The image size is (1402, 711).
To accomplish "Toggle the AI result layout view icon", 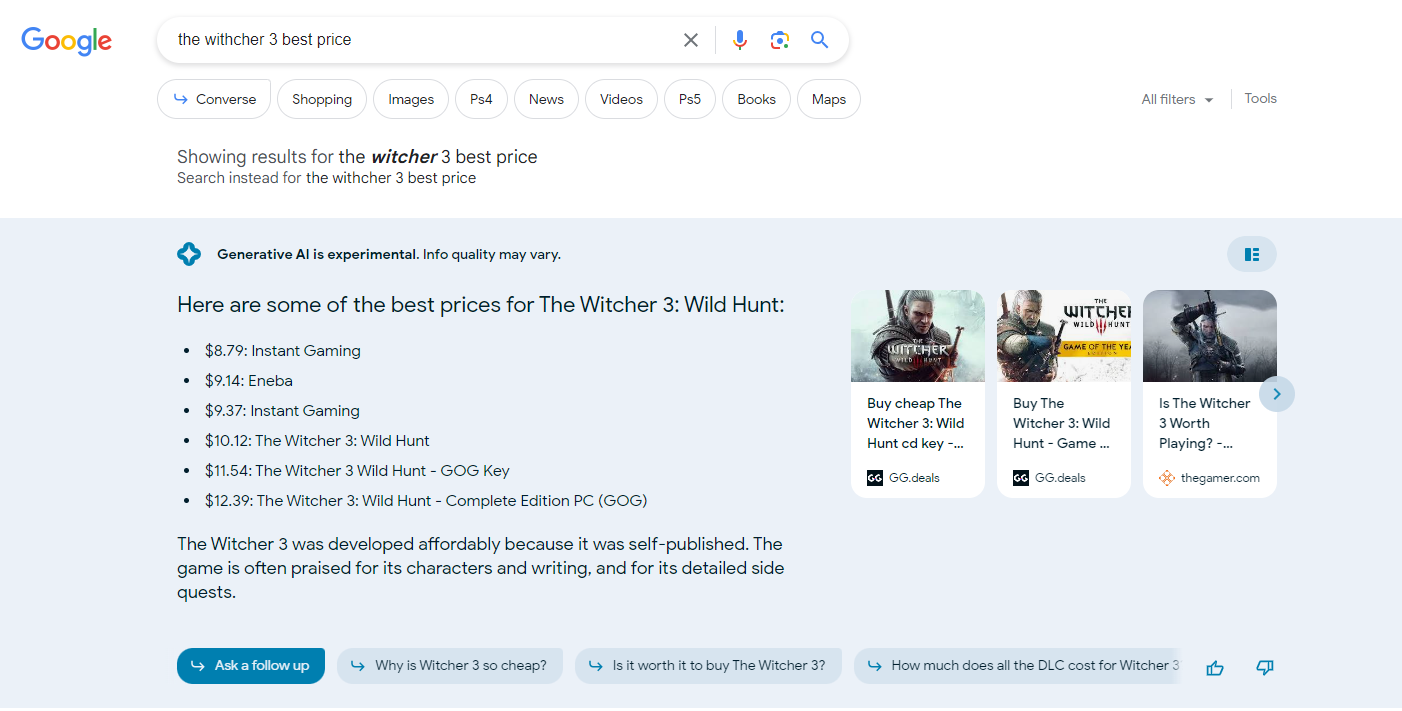I will (x=1252, y=254).
